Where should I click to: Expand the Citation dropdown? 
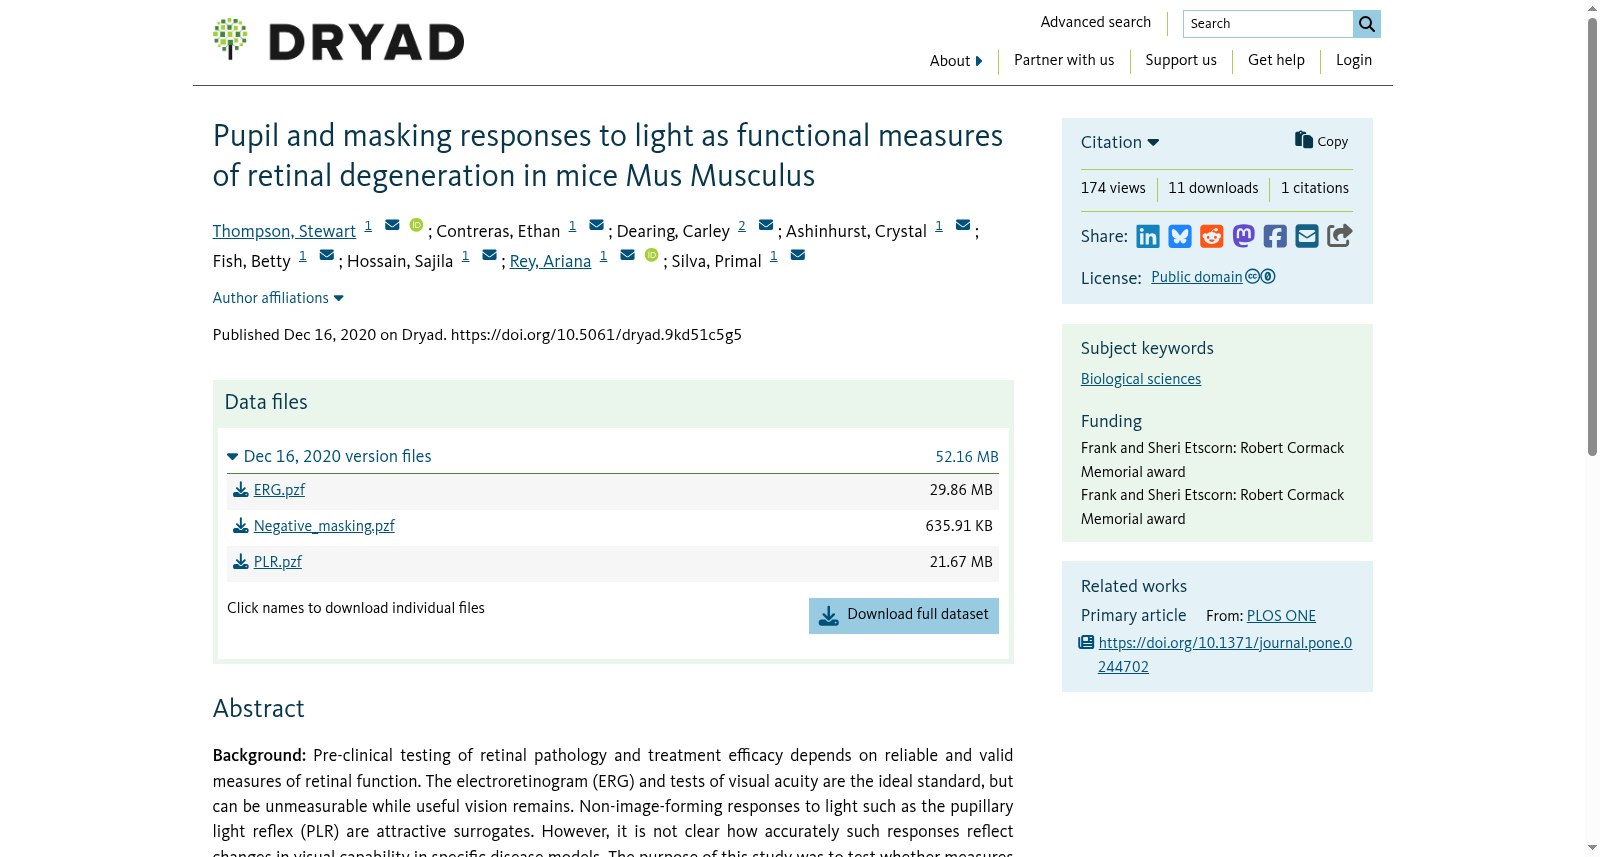click(1120, 142)
